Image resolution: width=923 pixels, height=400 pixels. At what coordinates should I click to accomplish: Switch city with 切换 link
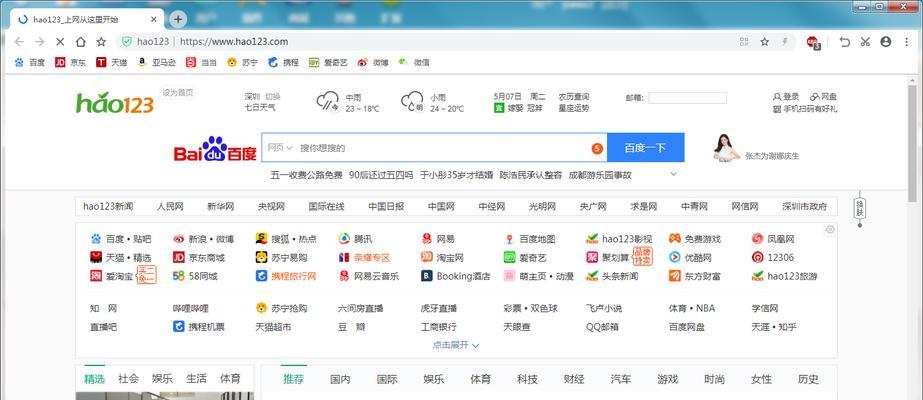[273, 96]
